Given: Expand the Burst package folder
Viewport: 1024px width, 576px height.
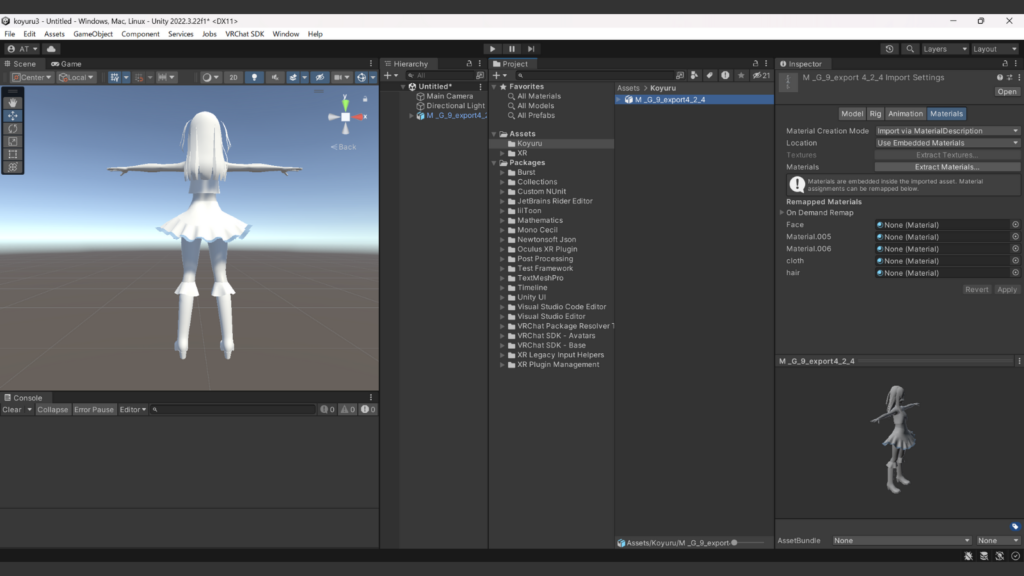Looking at the screenshot, I should pyautogui.click(x=502, y=172).
